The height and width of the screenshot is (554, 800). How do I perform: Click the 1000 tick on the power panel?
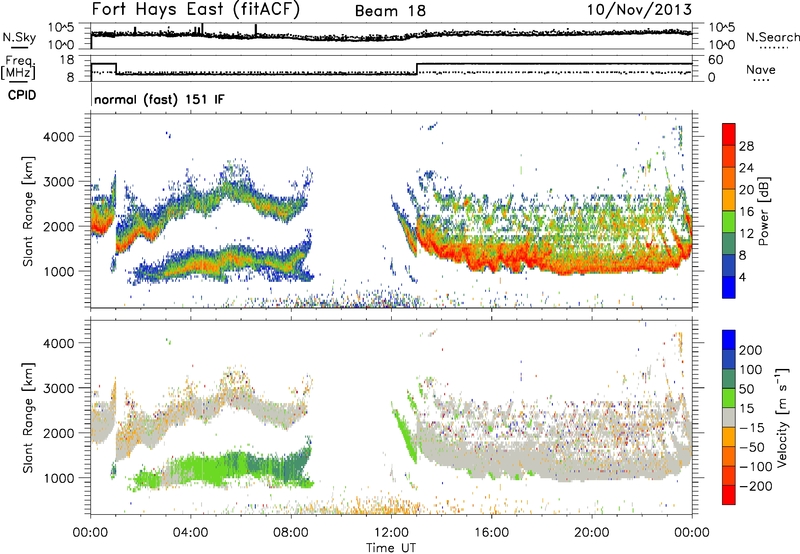(58, 271)
